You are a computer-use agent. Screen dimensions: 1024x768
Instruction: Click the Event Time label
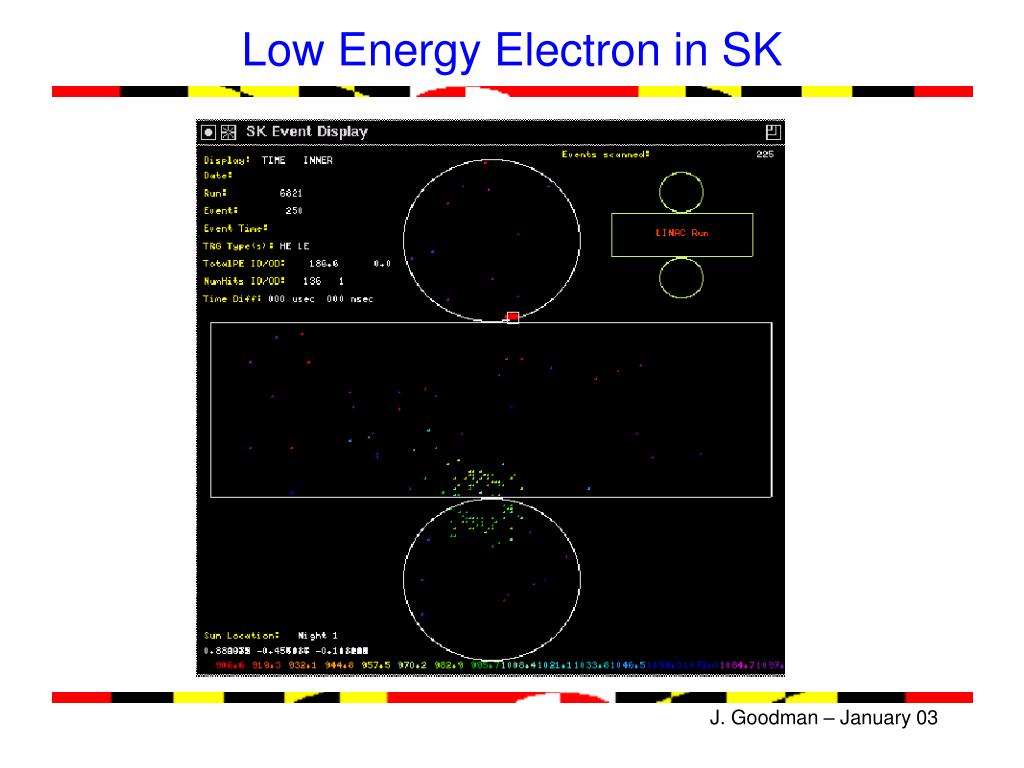point(236,229)
